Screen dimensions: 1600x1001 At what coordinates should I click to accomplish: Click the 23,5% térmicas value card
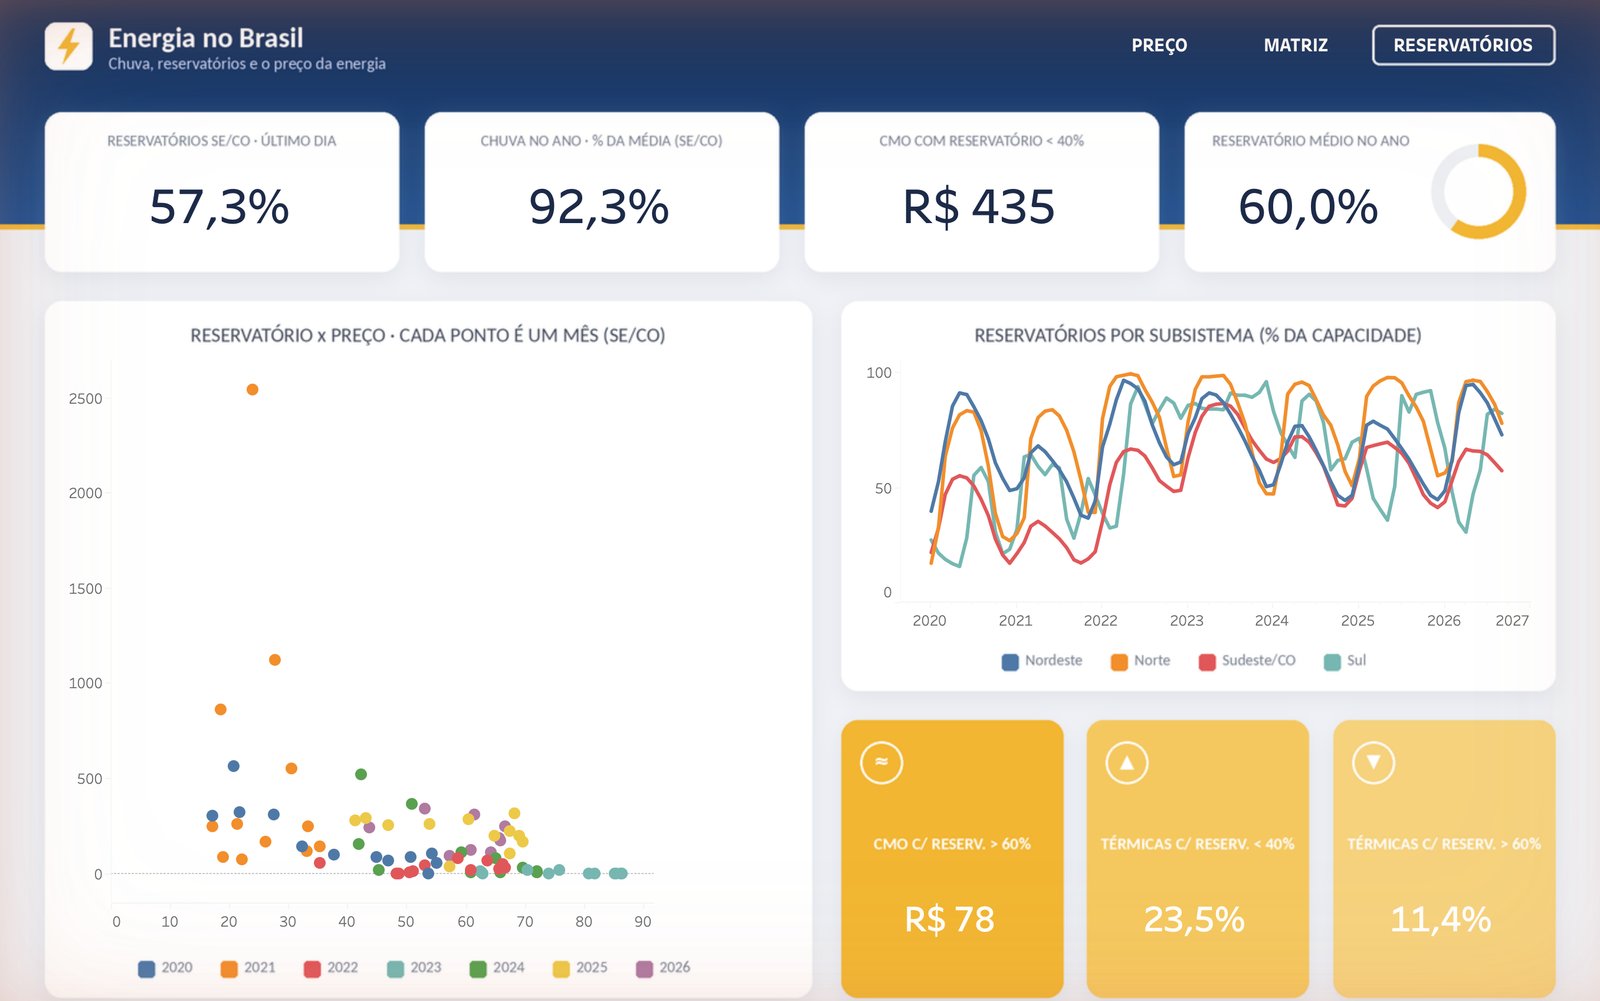pos(1198,858)
